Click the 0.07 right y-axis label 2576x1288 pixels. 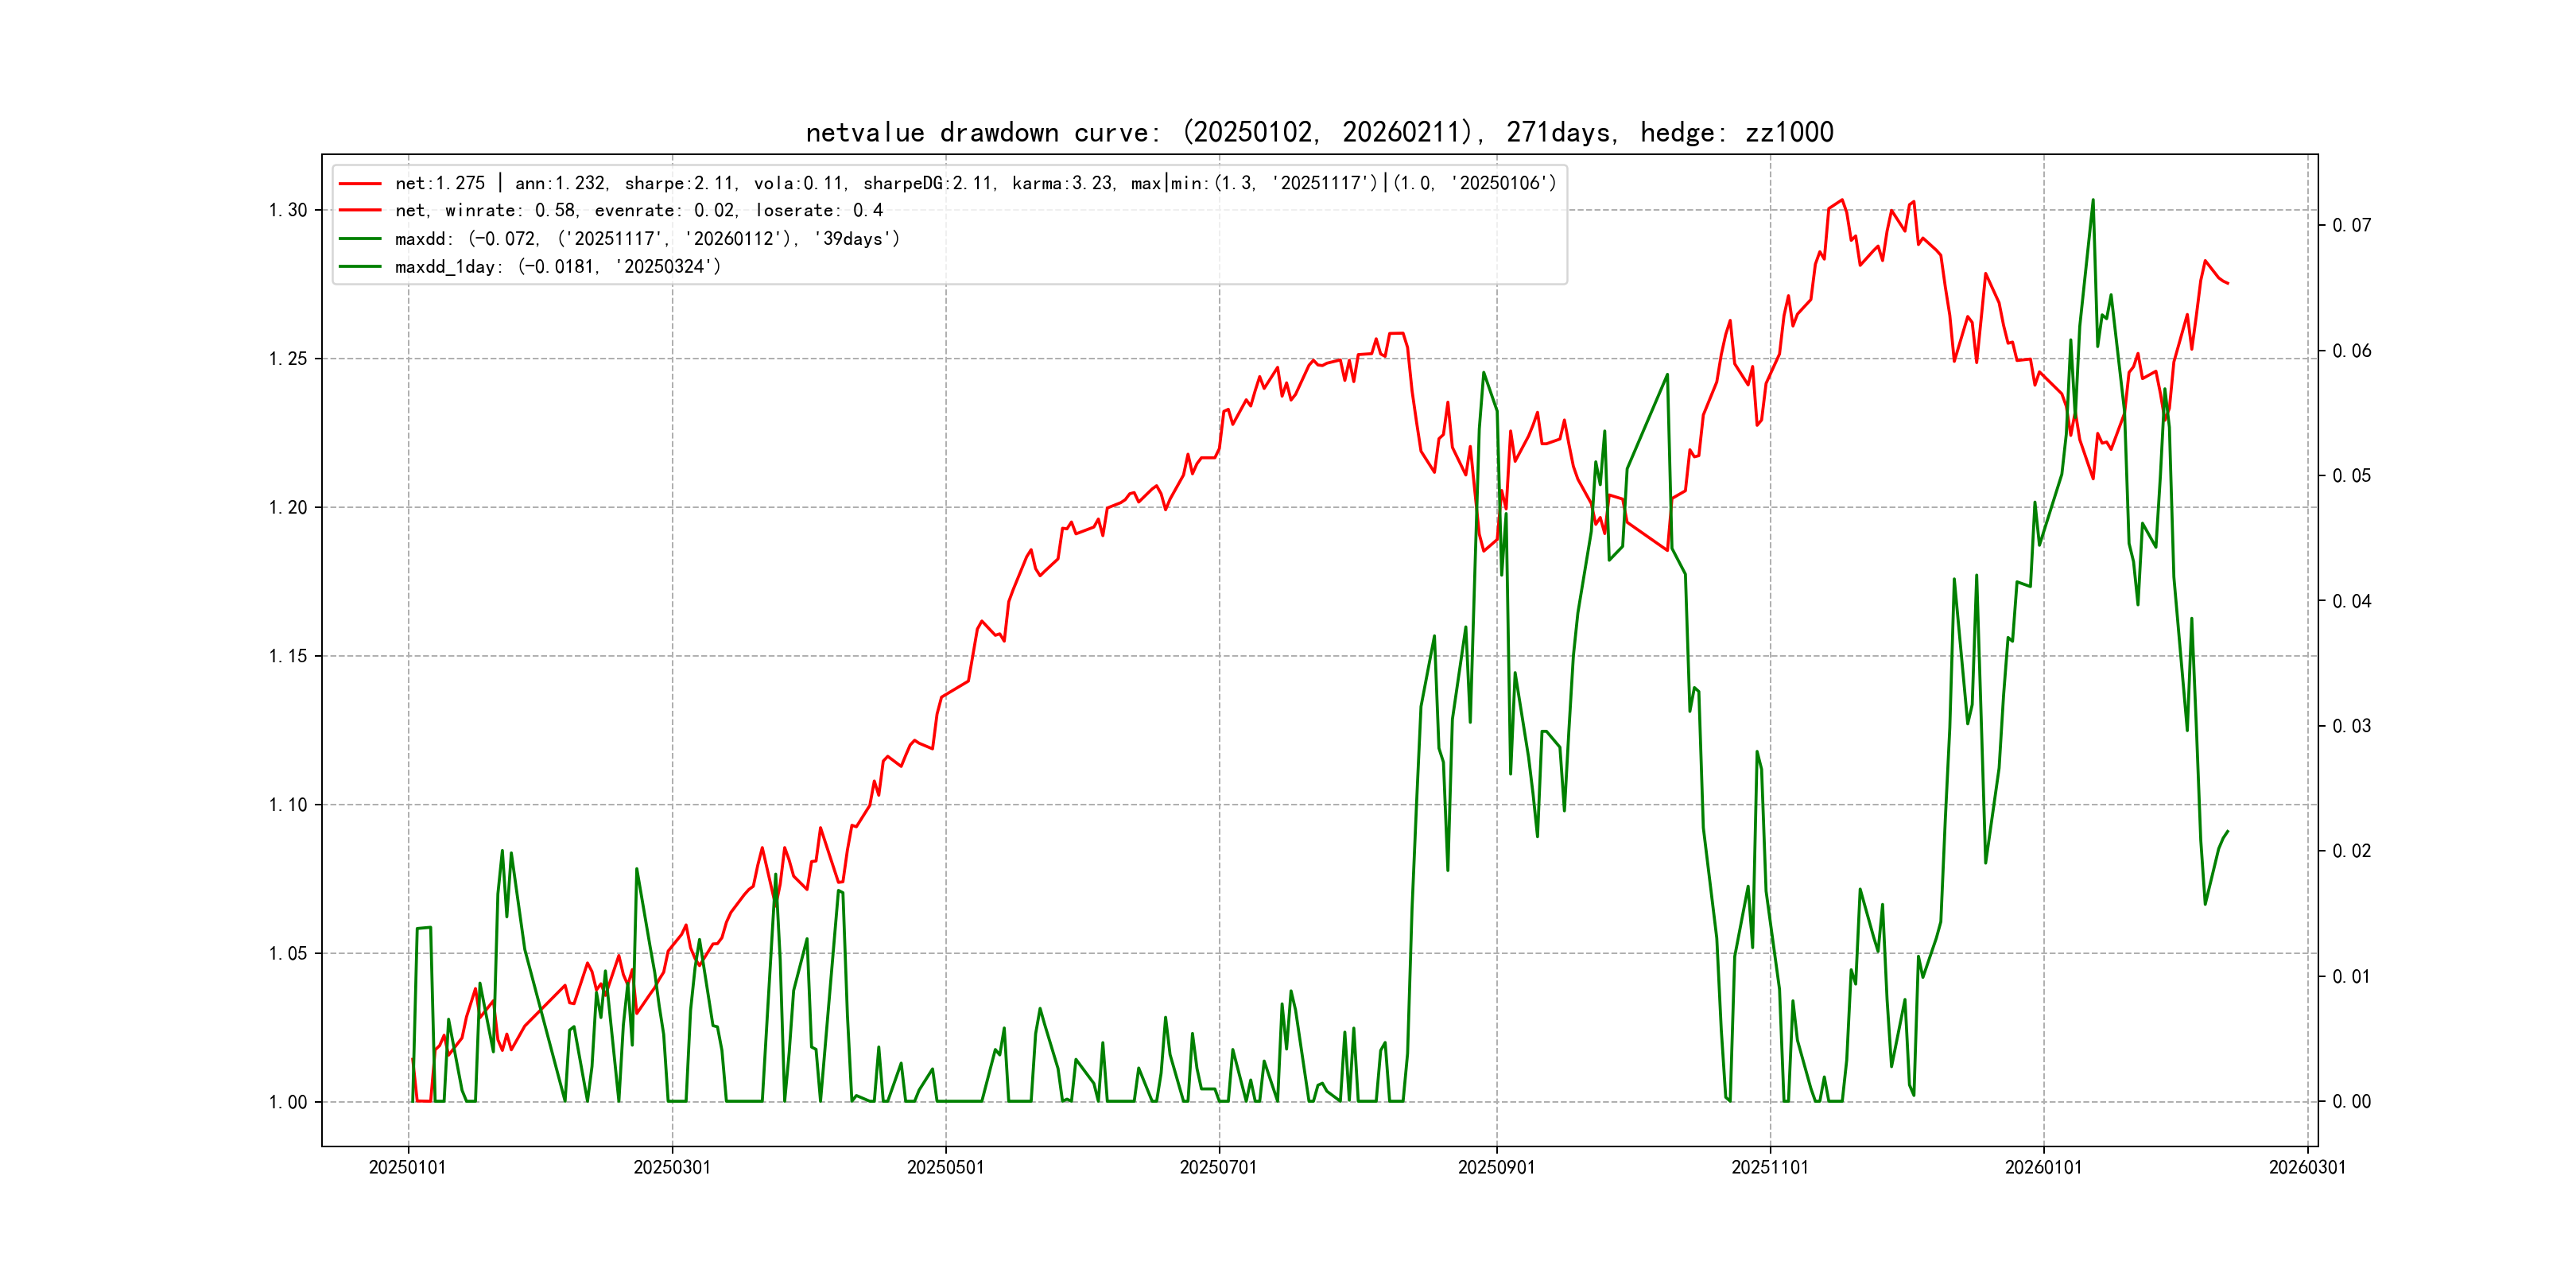click(2351, 226)
